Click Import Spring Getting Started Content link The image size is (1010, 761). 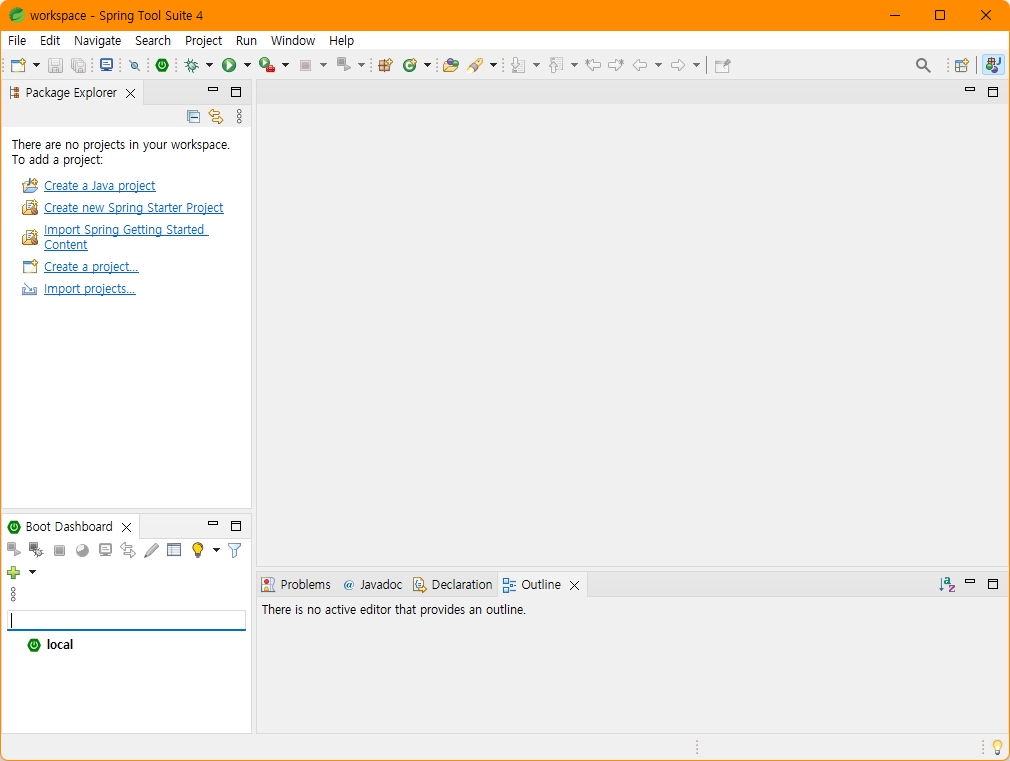tap(126, 237)
